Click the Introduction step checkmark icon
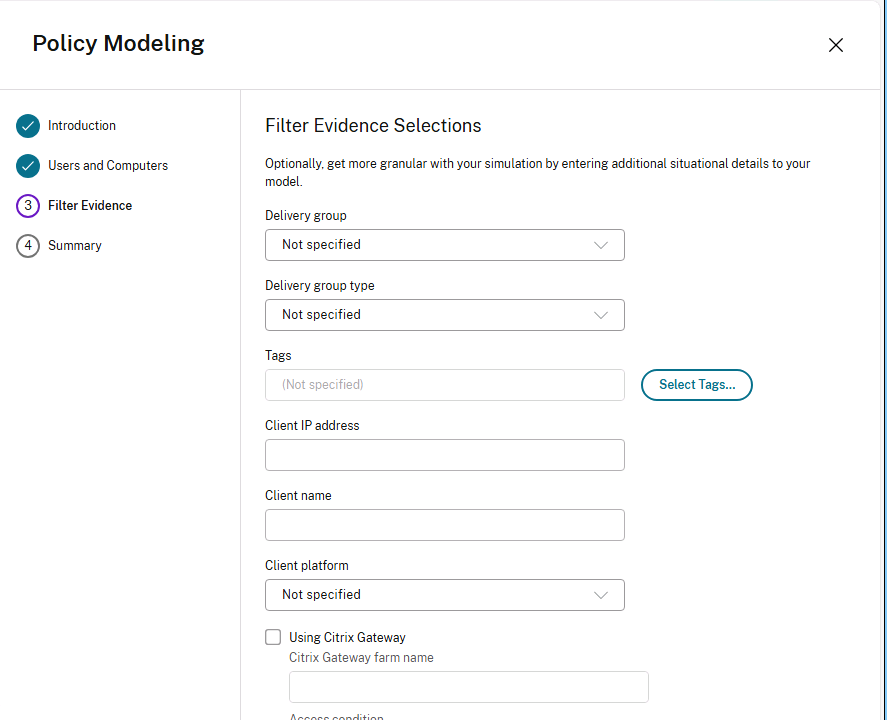The height and width of the screenshot is (720, 887). [x=28, y=126]
